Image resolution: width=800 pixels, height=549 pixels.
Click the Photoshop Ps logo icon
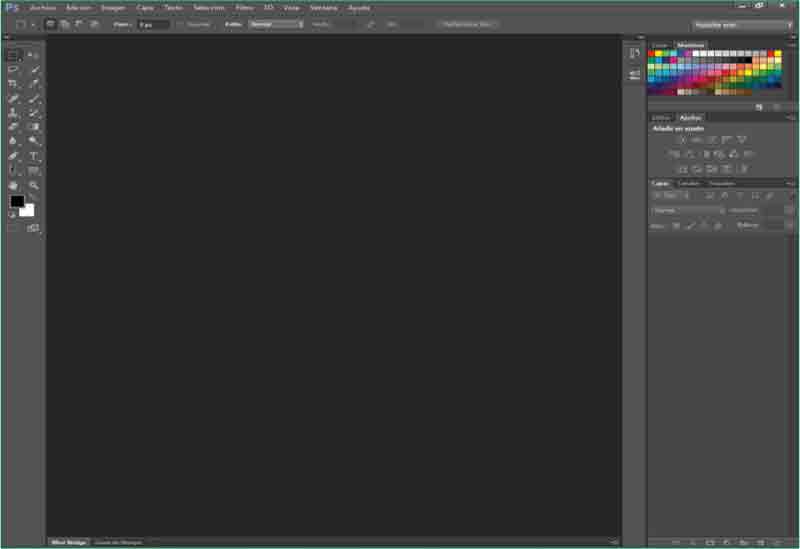click(x=12, y=7)
